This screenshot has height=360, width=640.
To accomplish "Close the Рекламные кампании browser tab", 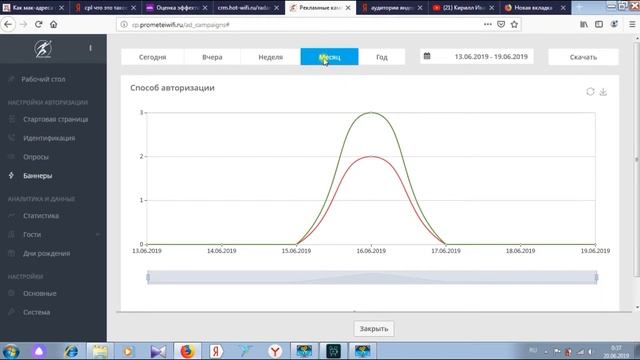I will pos(348,8).
